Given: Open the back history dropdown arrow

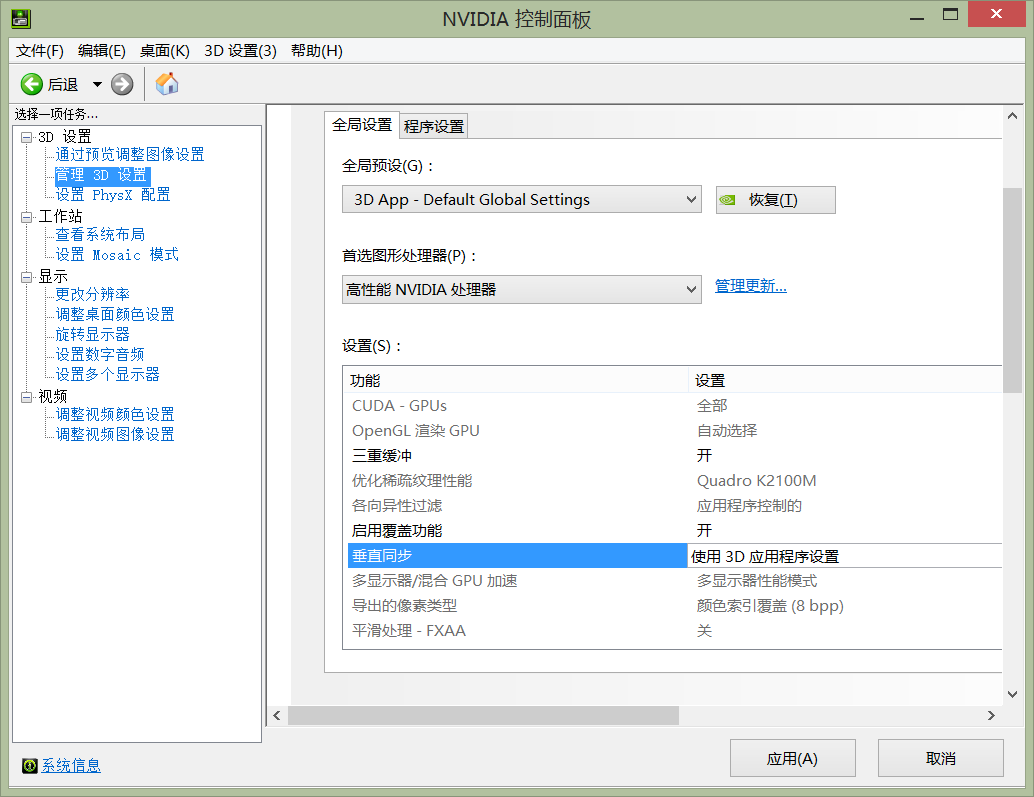Looking at the screenshot, I should [97, 84].
